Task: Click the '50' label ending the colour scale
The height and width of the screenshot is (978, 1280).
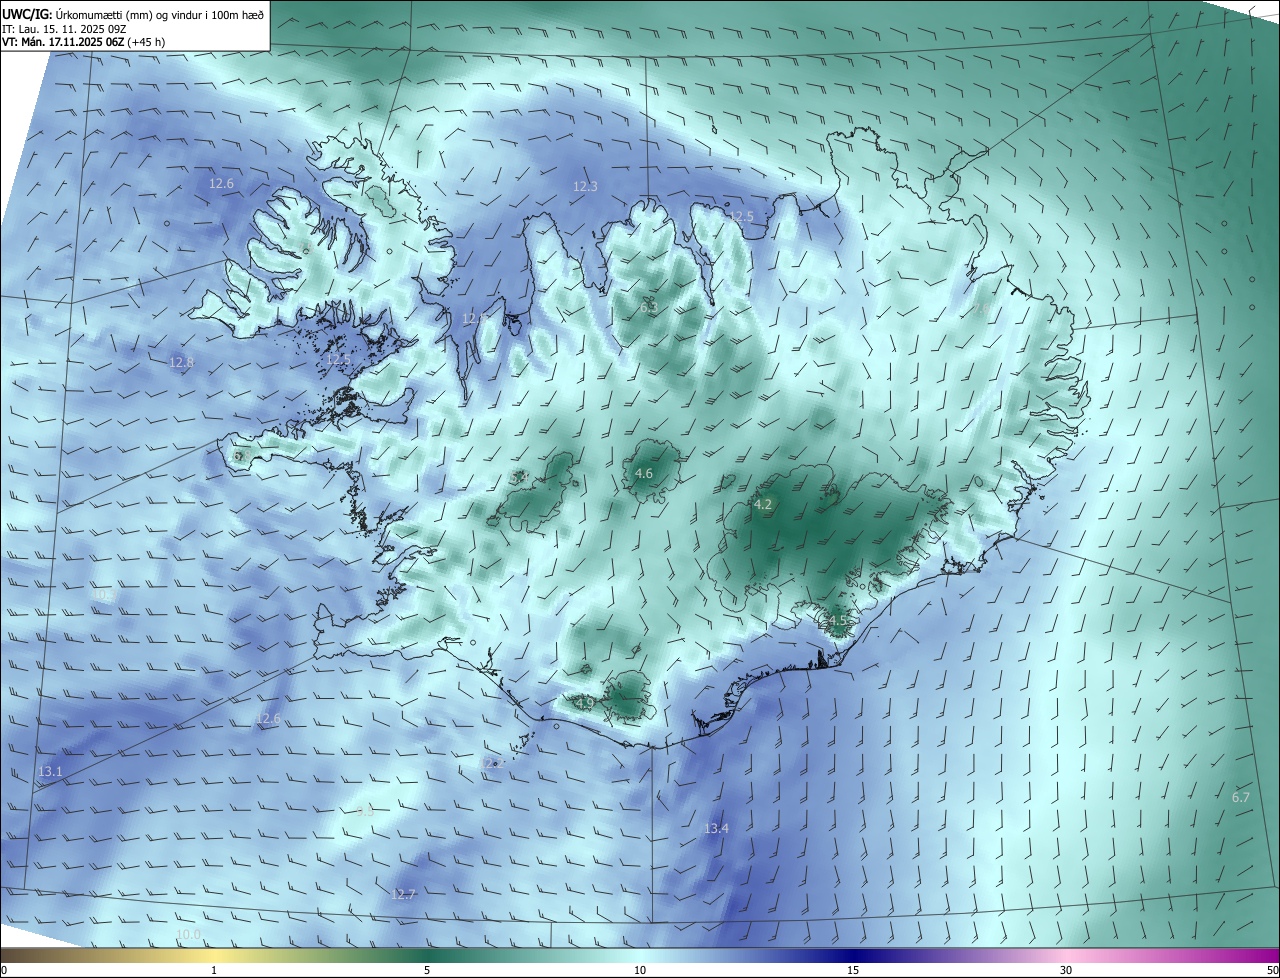Action: [1271, 970]
